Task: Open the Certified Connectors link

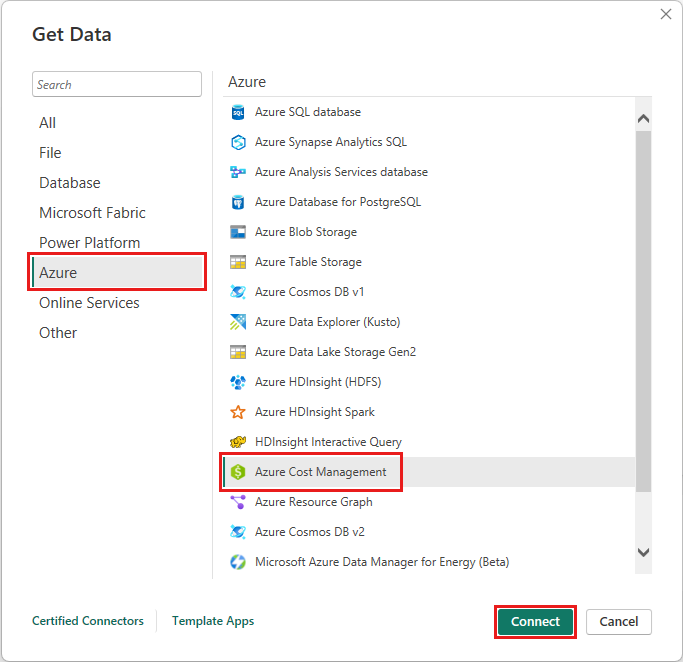Action: point(88,621)
